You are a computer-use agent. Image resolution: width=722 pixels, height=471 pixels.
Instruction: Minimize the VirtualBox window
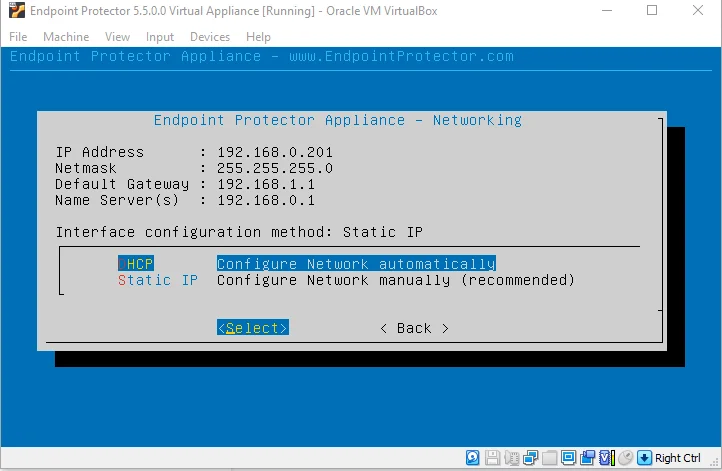click(607, 10)
